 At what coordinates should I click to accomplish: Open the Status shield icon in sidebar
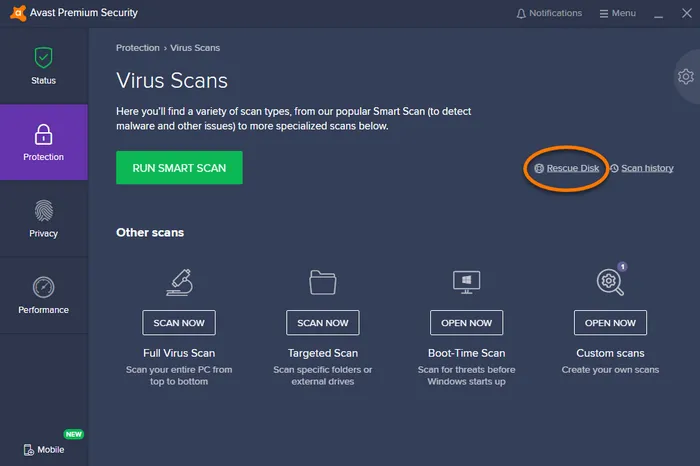43,58
